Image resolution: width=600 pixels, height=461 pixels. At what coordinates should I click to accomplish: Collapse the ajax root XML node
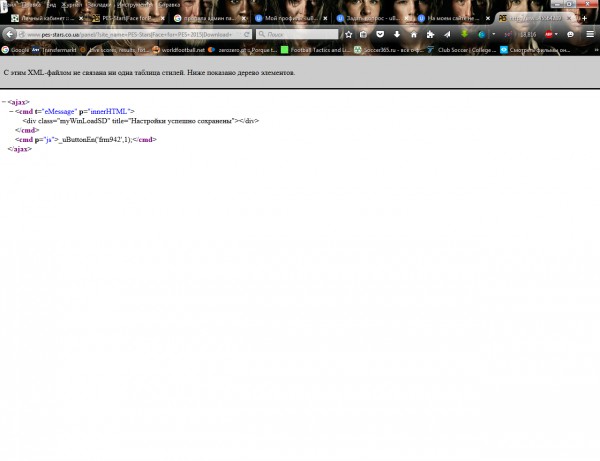click(x=4, y=102)
